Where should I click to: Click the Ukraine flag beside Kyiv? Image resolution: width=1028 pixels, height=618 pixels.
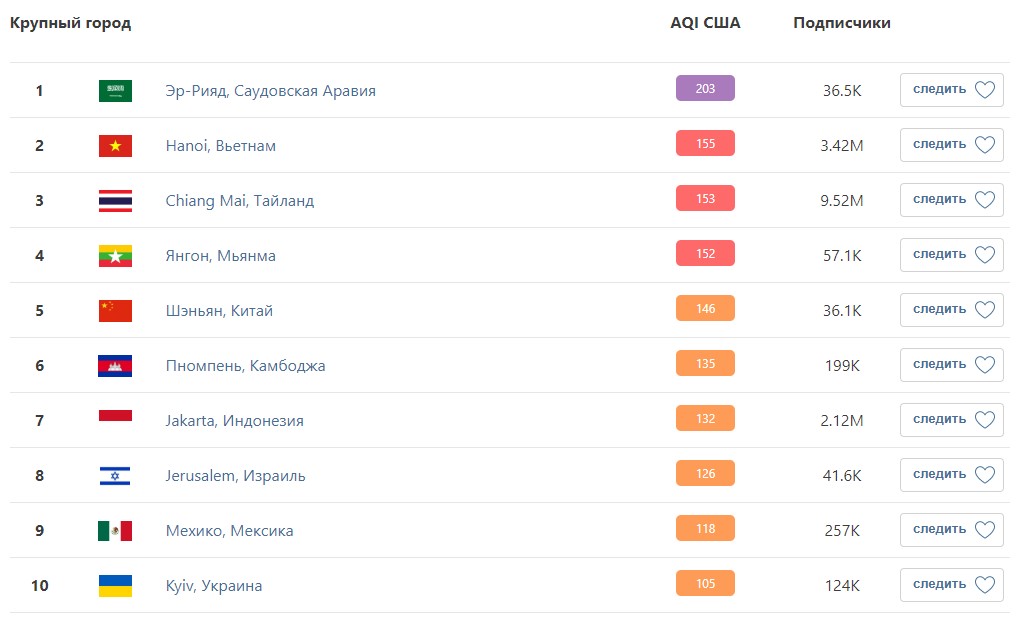[x=115, y=586]
